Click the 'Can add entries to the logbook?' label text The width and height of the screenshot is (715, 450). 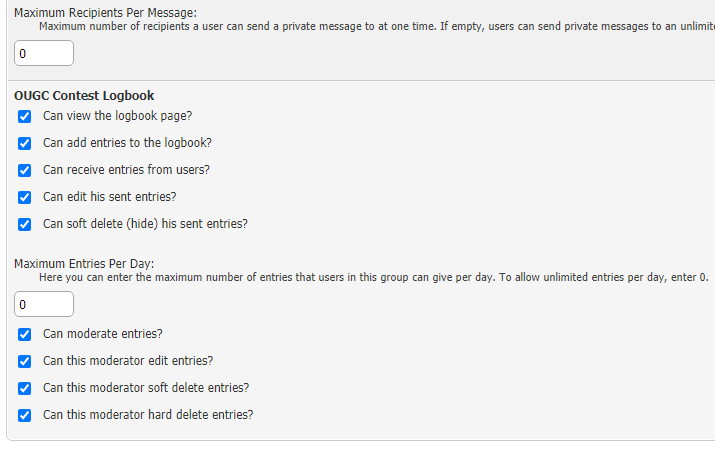[127, 143]
